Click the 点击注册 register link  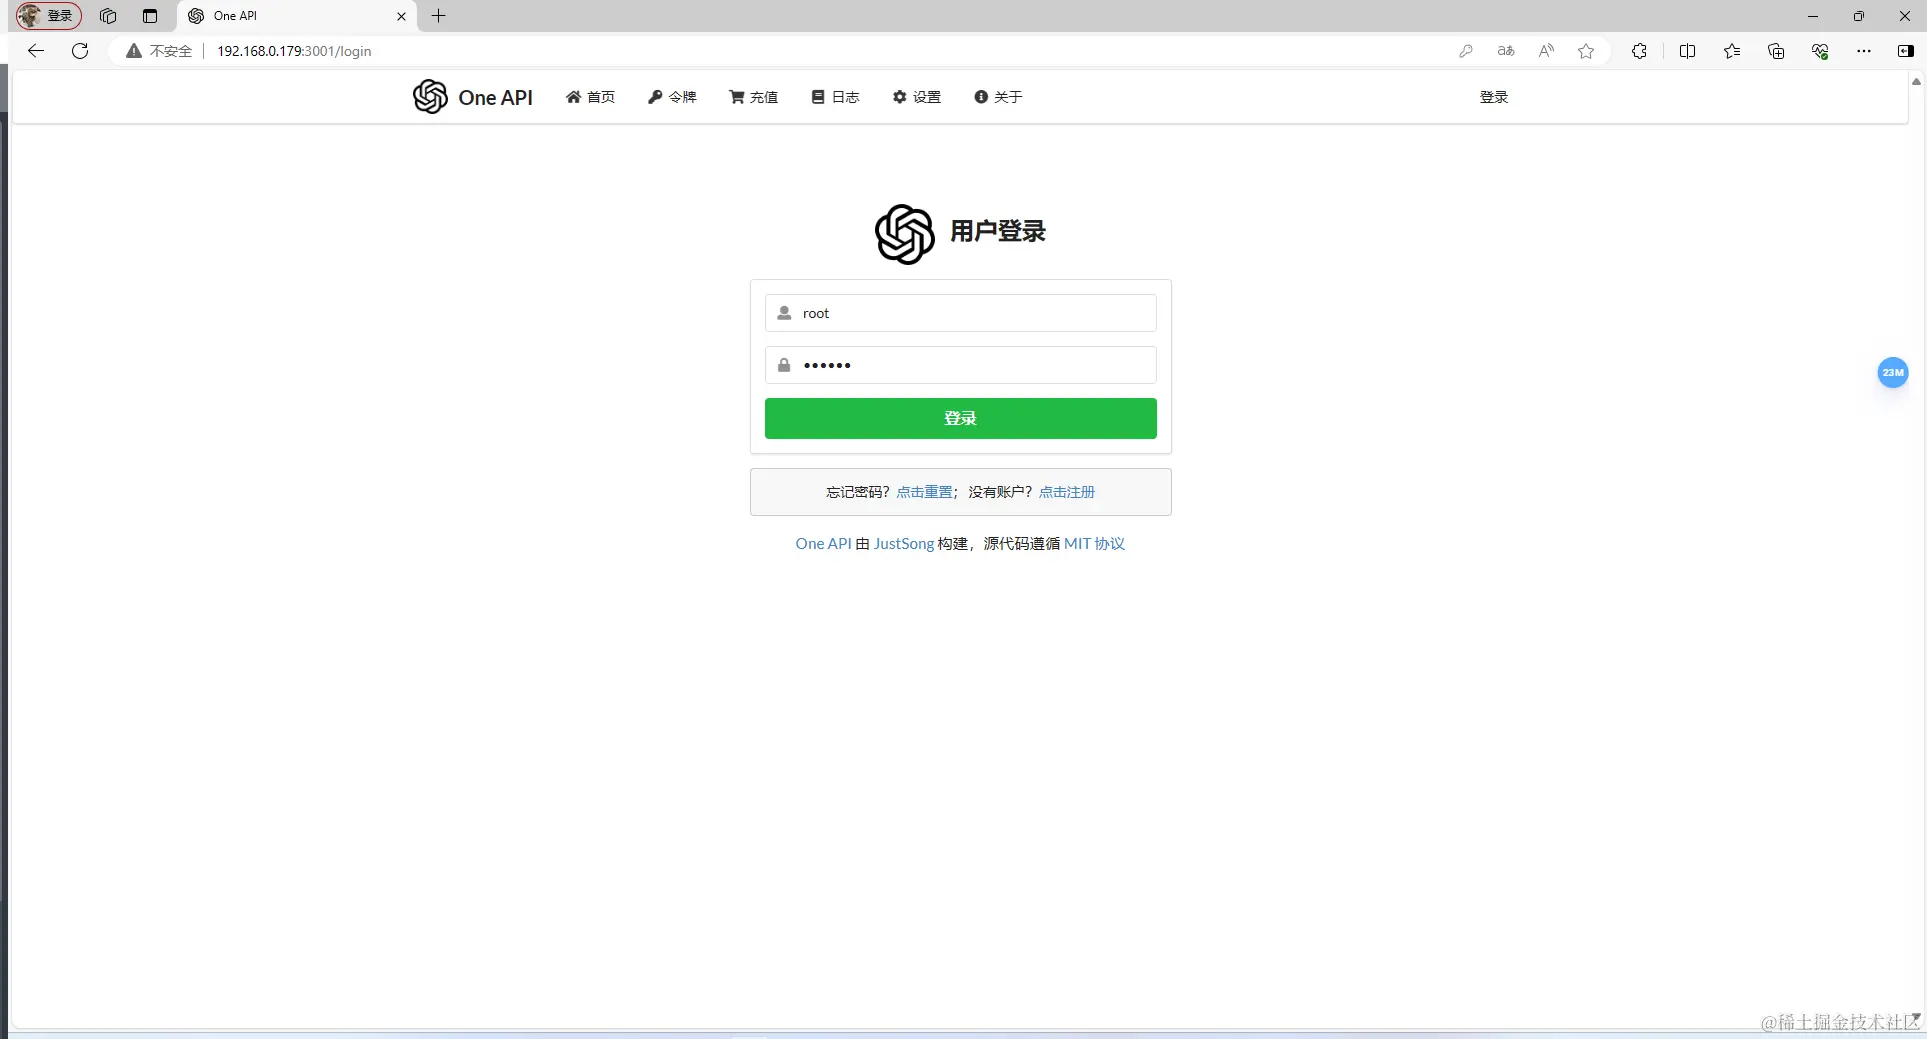coord(1067,492)
